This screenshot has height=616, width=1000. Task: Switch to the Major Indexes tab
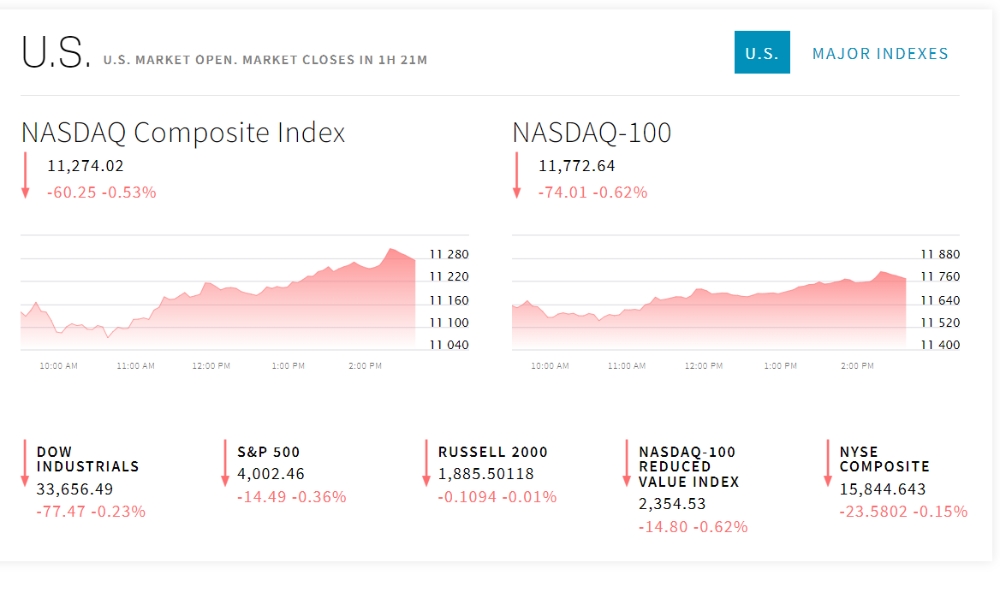click(880, 53)
